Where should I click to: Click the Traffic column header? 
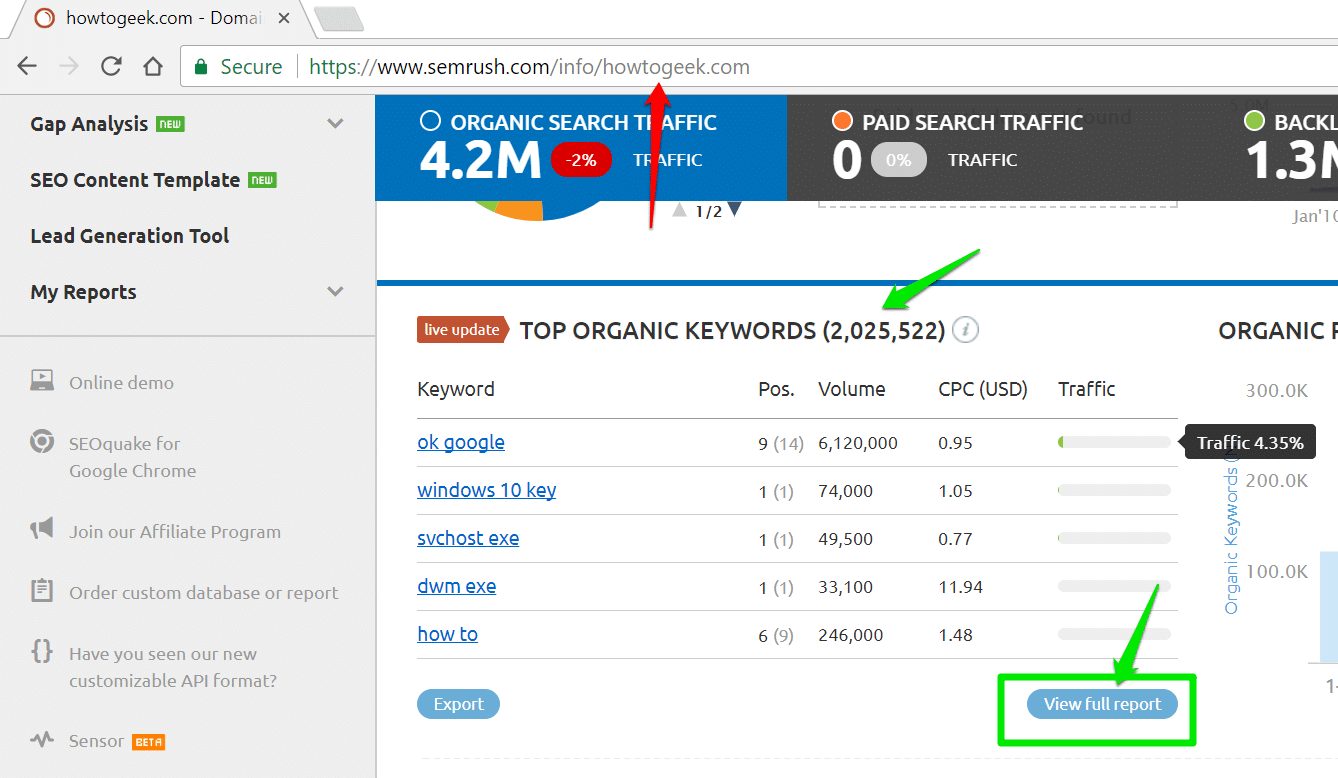1086,389
